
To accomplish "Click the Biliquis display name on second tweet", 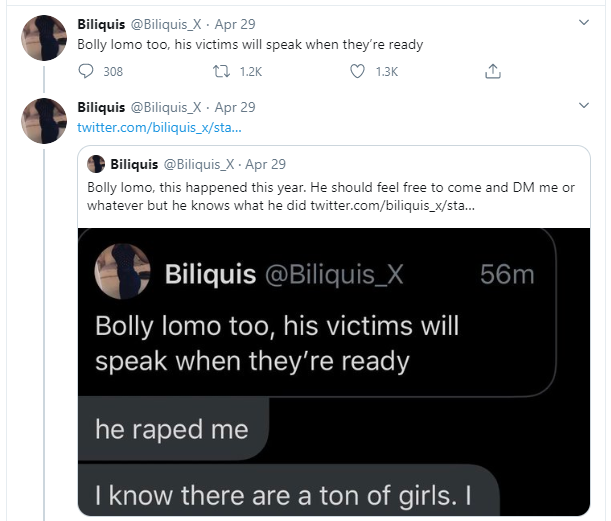I will click(x=101, y=107).
